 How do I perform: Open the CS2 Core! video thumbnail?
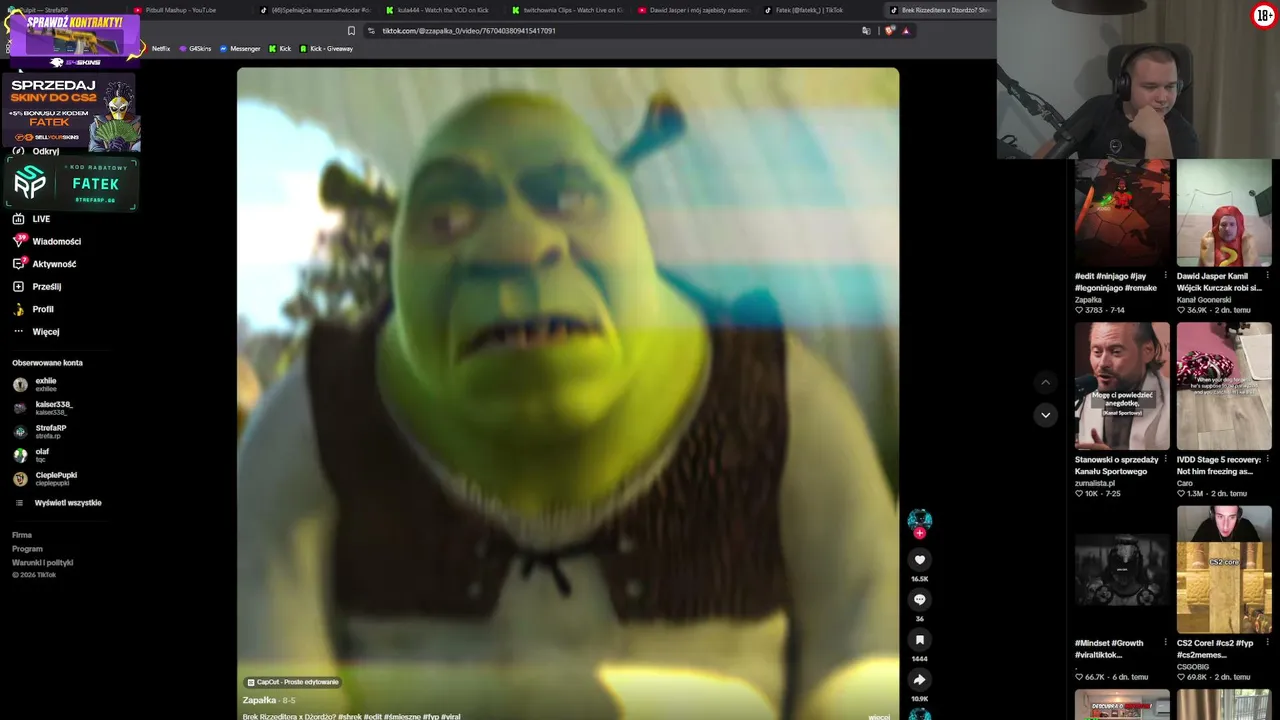1224,569
